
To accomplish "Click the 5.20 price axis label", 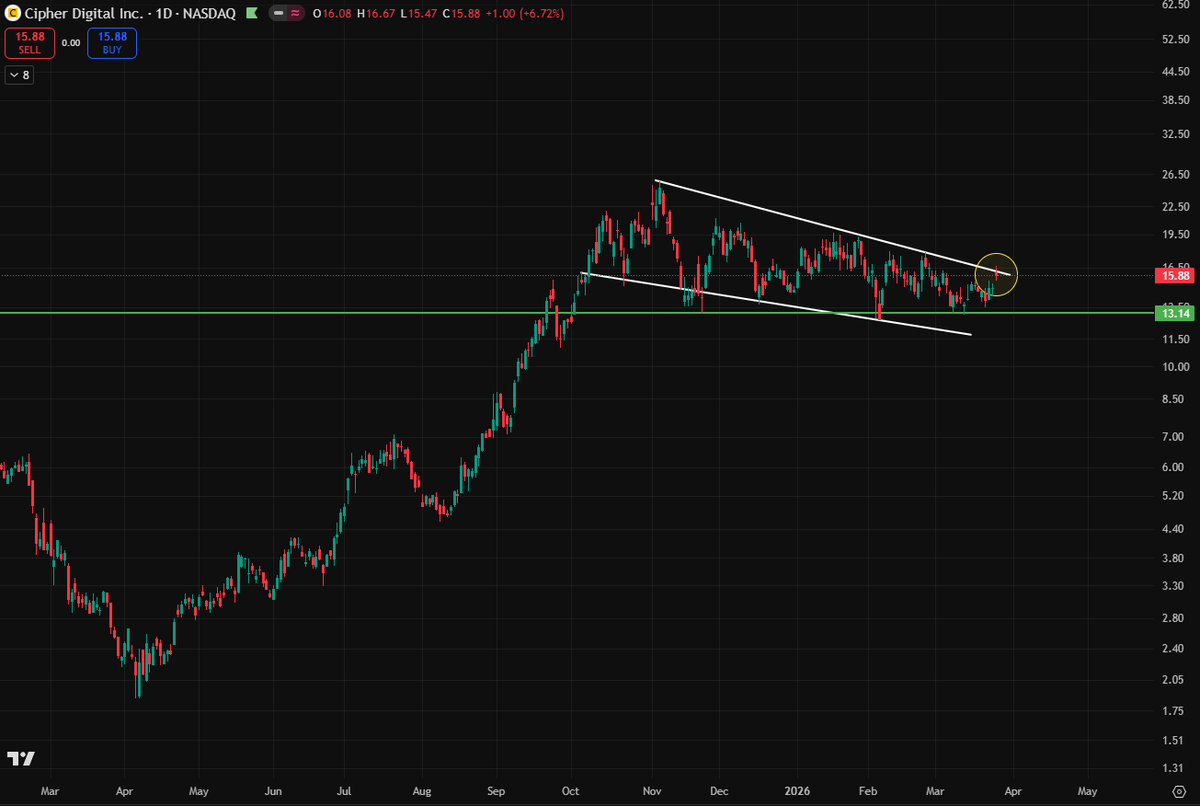I will (1175, 496).
